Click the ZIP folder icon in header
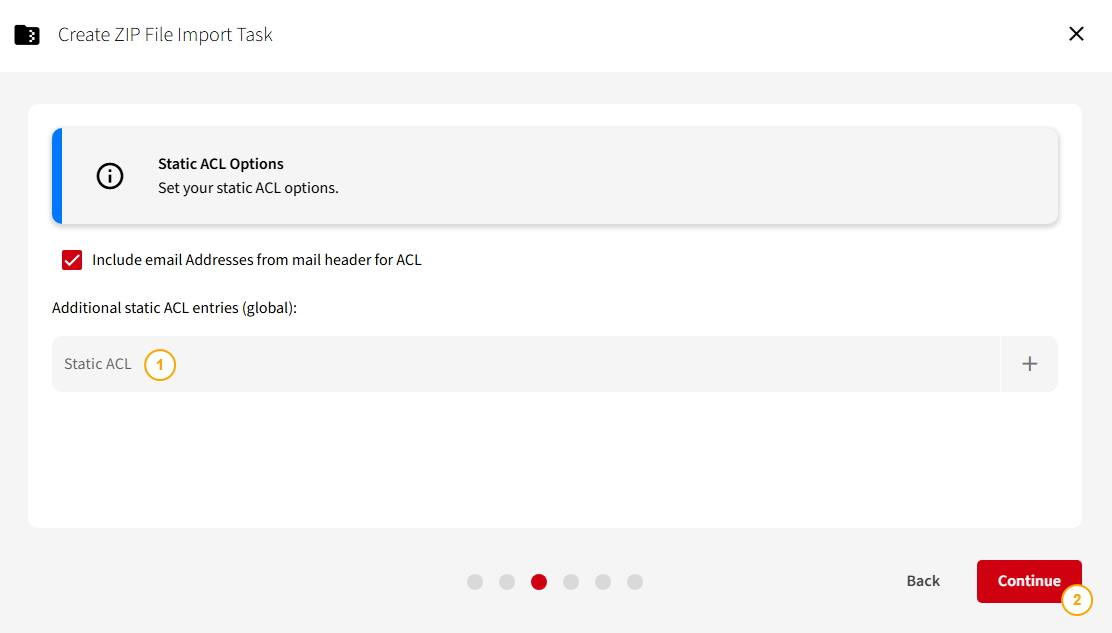The height and width of the screenshot is (633, 1112). [27, 35]
